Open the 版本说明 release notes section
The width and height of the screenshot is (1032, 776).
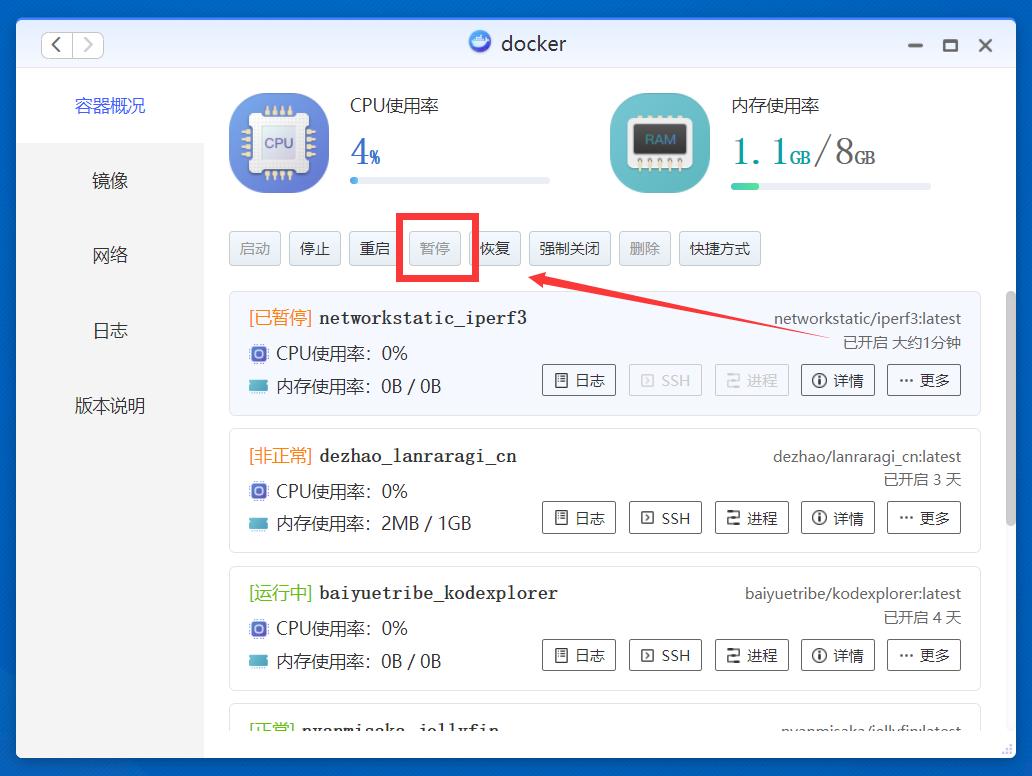[110, 406]
